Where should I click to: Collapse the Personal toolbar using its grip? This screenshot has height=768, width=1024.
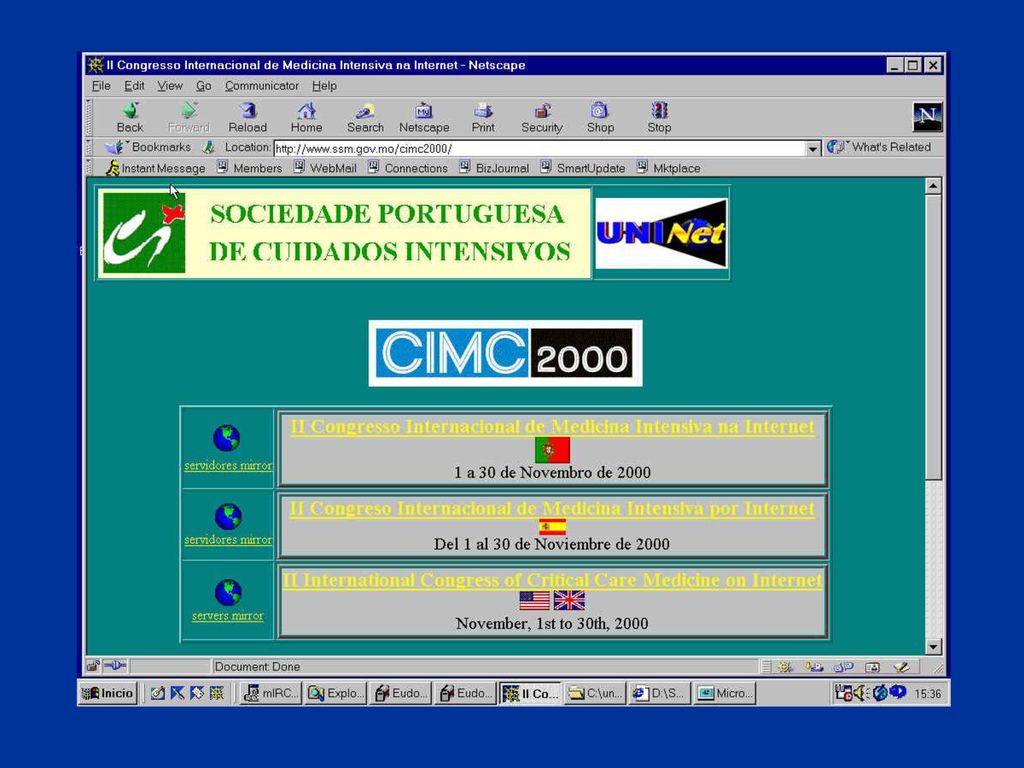[x=89, y=168]
